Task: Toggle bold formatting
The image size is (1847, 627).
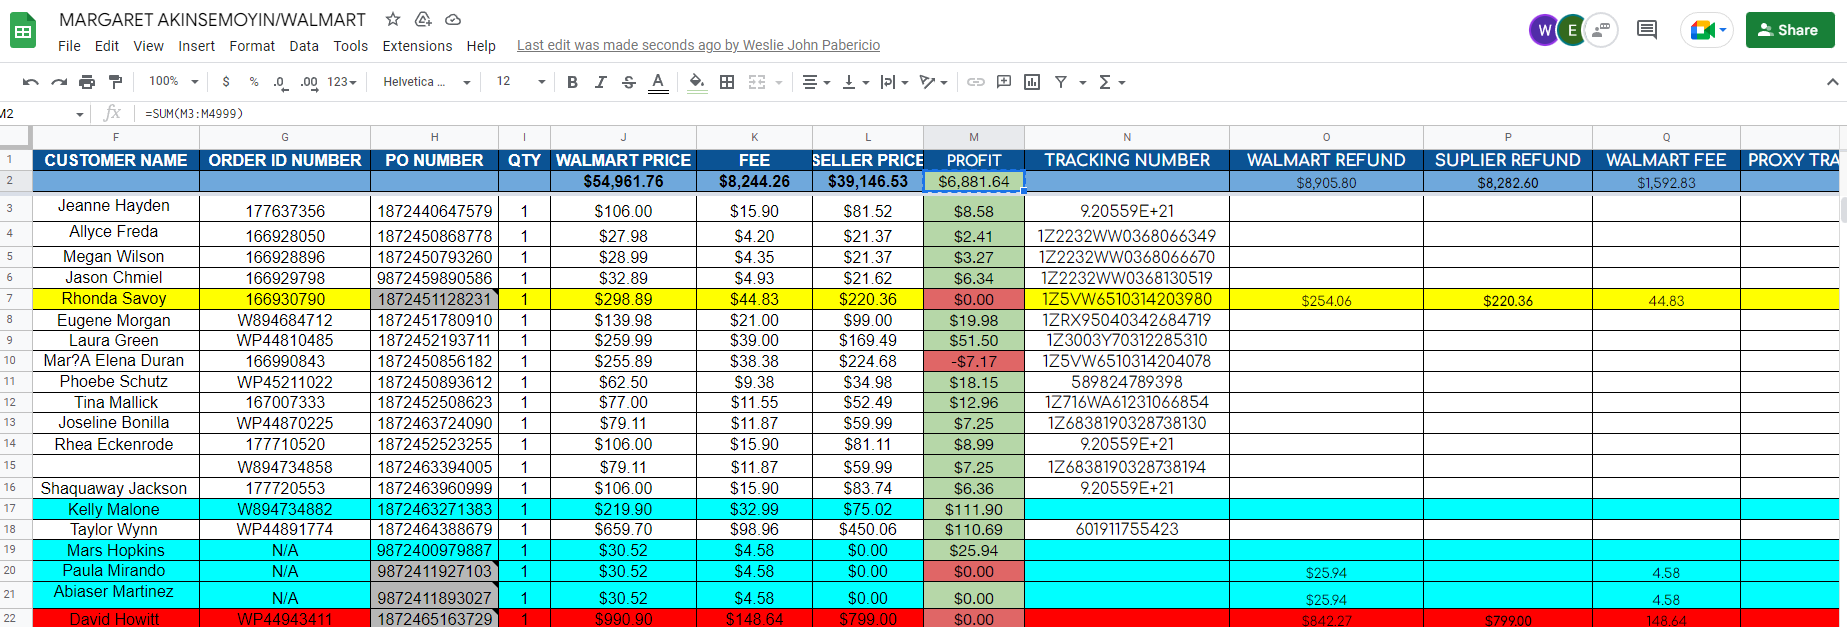Action: pos(572,82)
